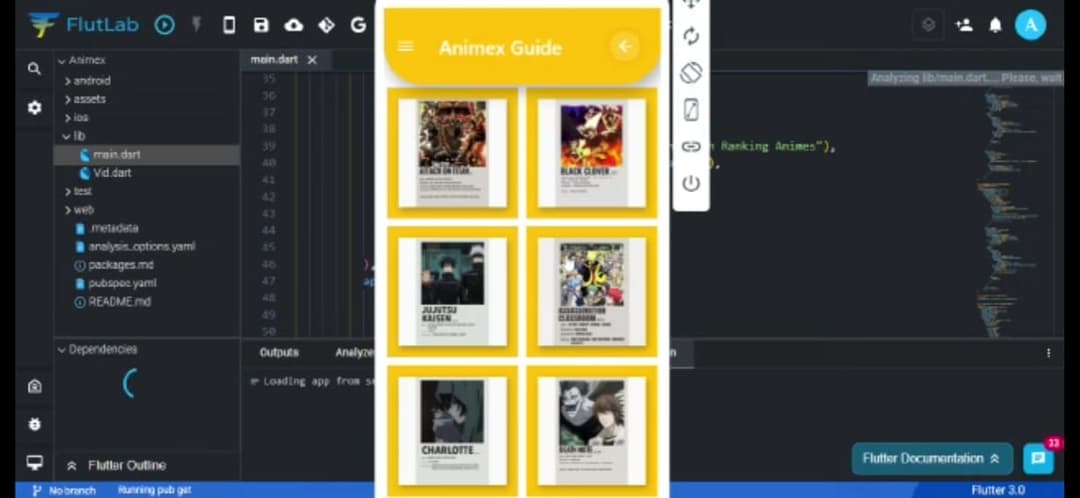Screen dimensions: 1080x498
Task: Expand the android folder
Action: [x=87, y=81]
